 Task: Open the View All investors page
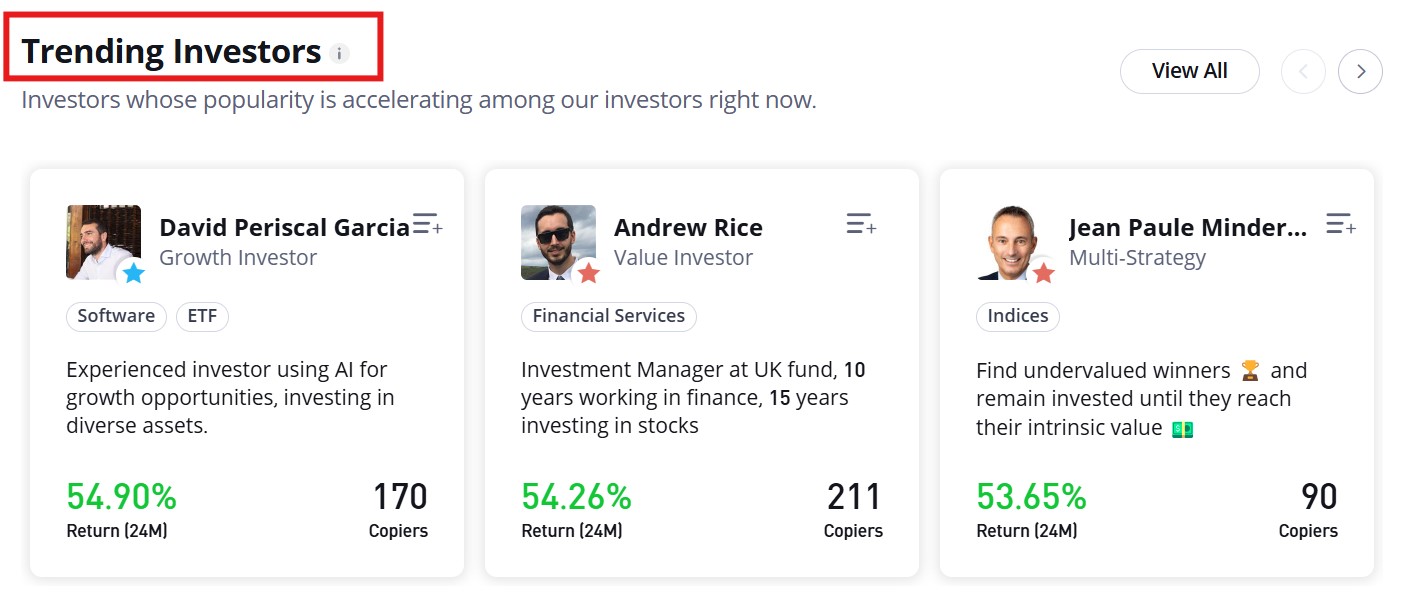pos(1189,71)
